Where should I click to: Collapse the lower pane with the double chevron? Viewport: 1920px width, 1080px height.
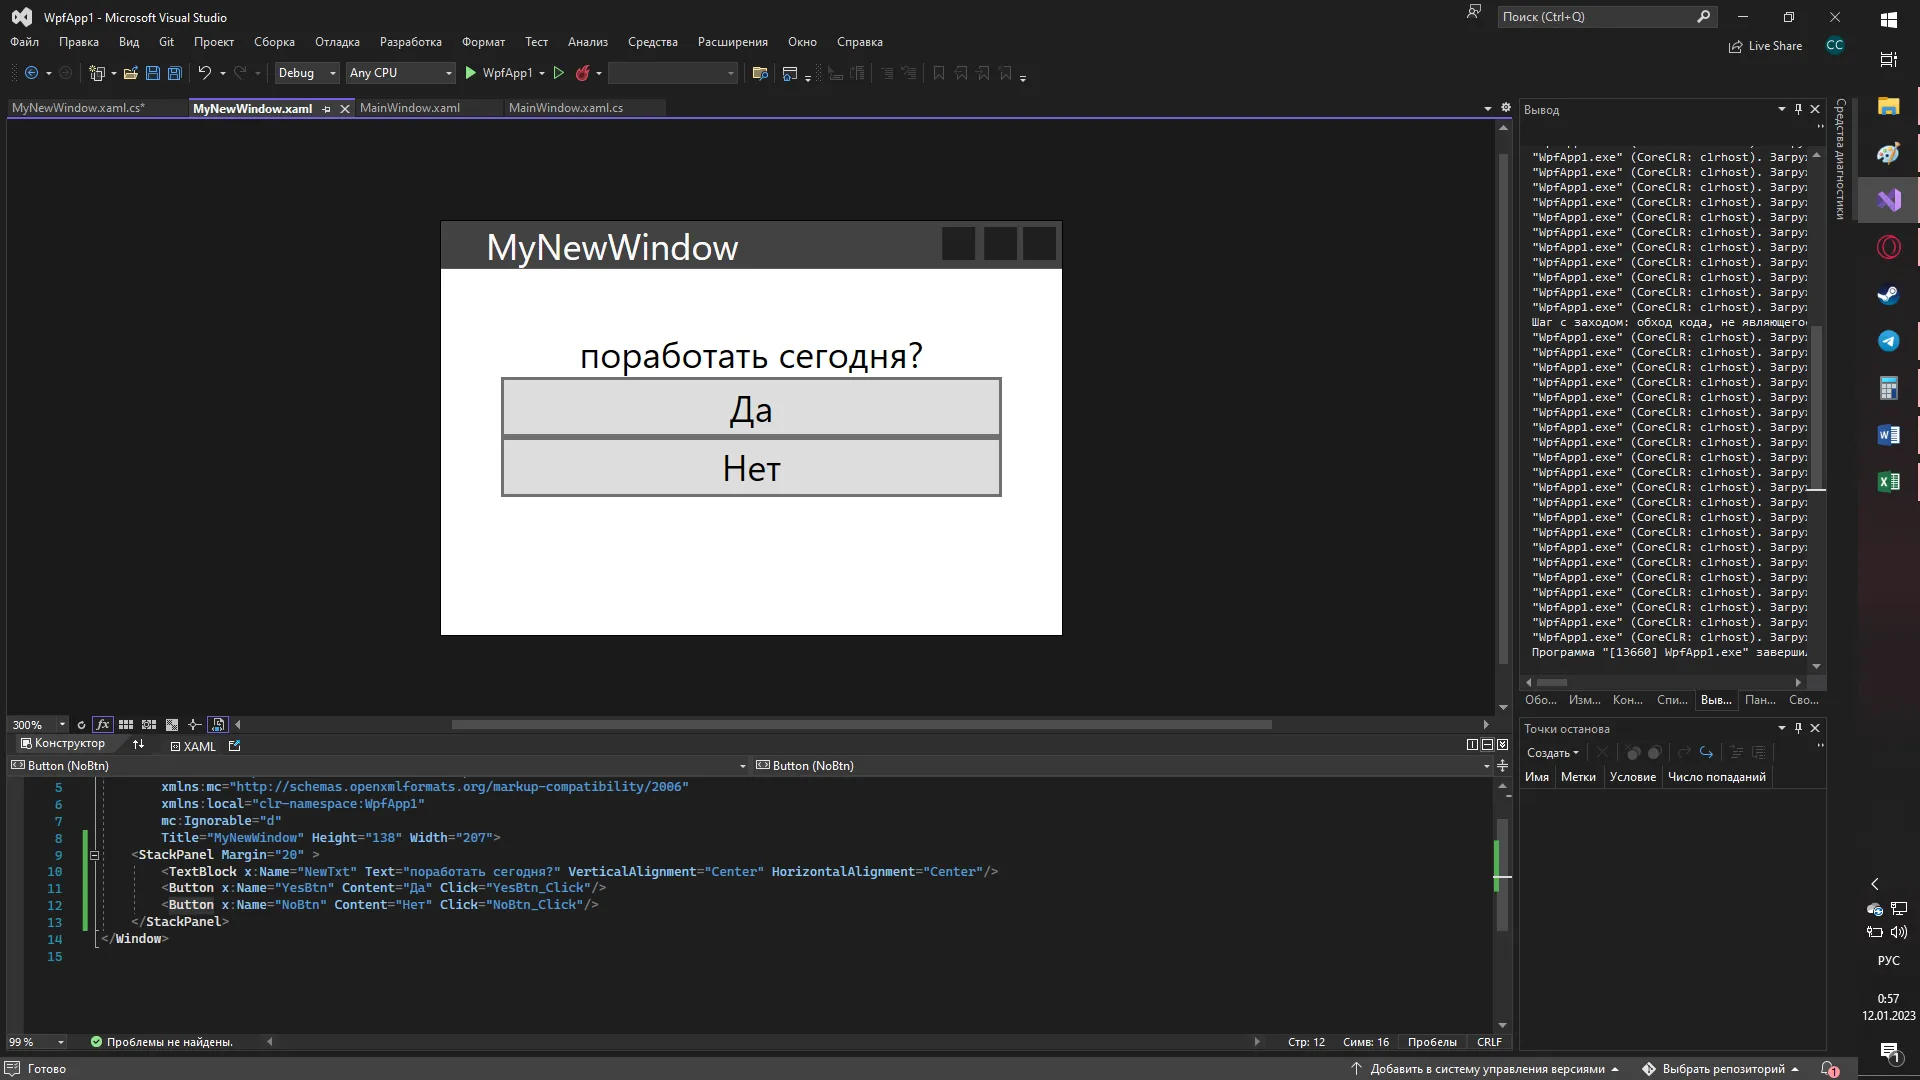[x=1502, y=745]
